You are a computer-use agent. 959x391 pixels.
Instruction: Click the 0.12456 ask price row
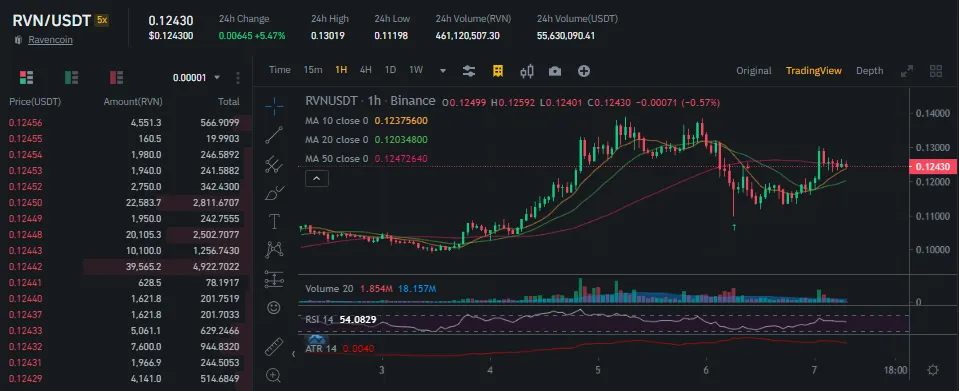[126, 122]
